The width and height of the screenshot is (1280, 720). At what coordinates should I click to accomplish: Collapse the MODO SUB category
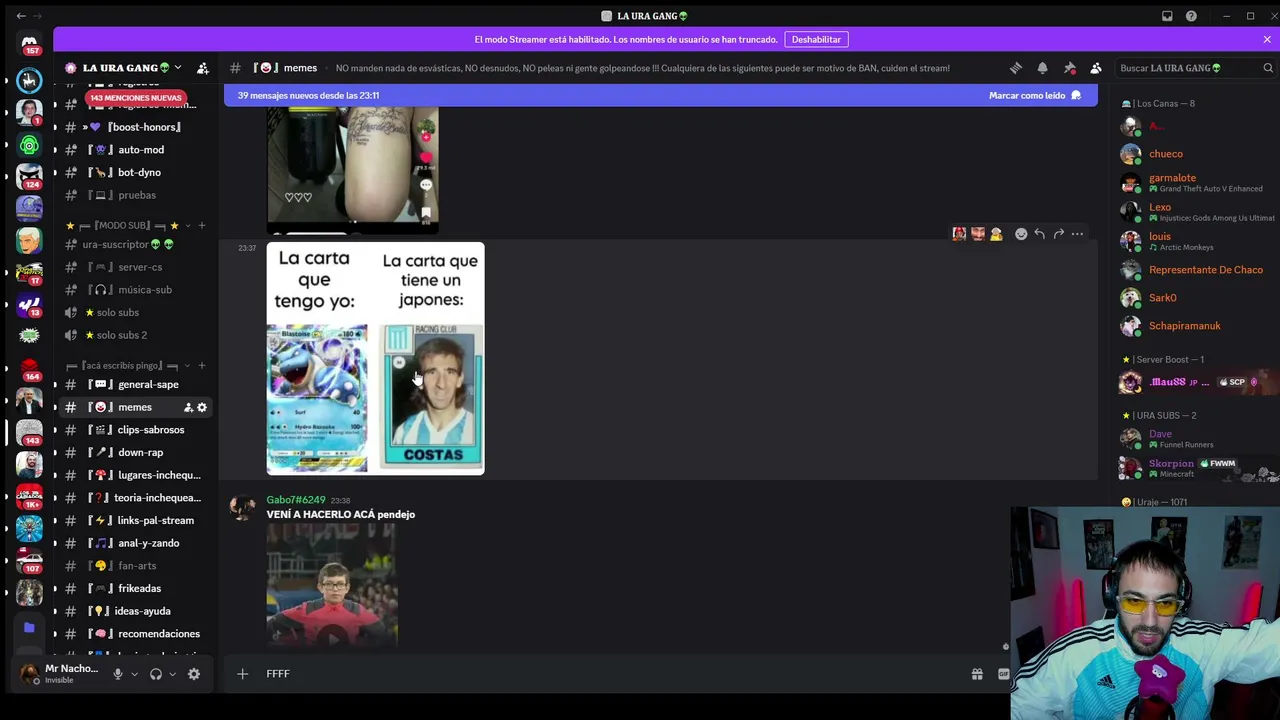[128, 225]
